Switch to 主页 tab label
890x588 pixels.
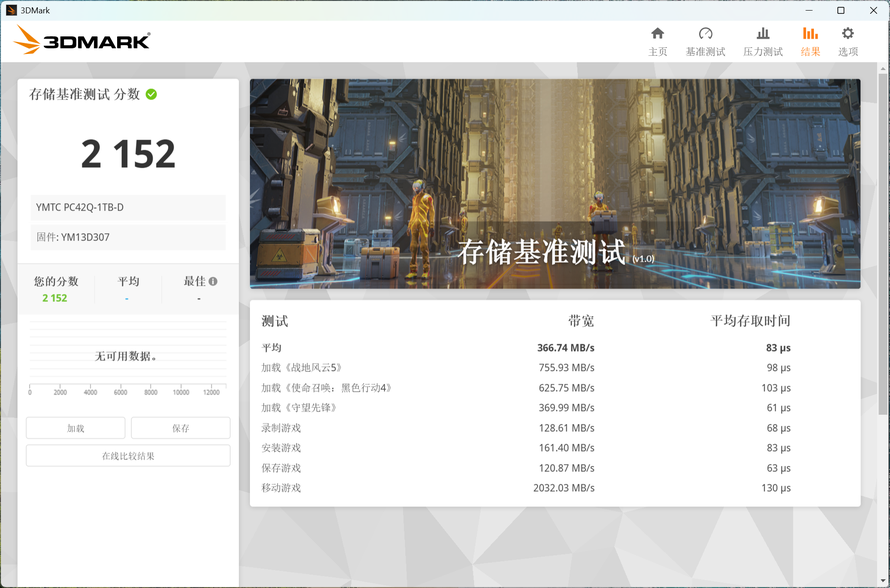click(x=657, y=52)
